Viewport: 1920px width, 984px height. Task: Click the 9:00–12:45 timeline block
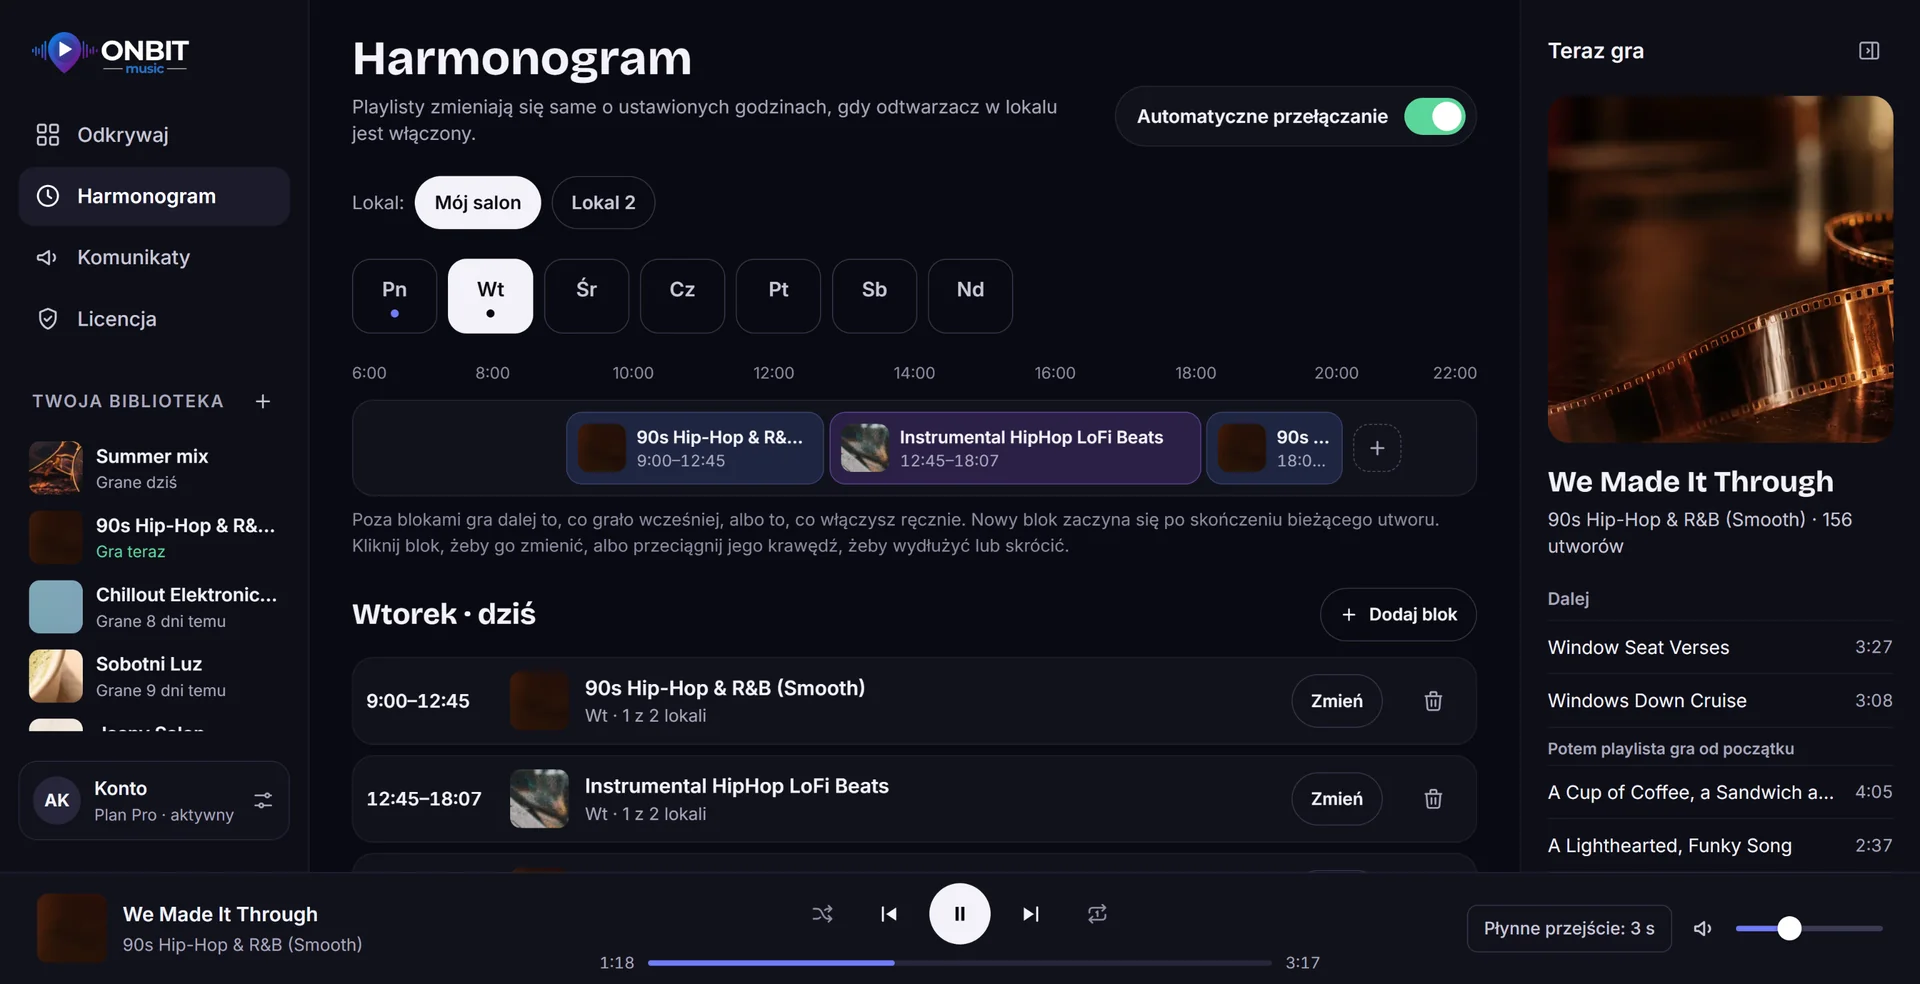(x=695, y=448)
